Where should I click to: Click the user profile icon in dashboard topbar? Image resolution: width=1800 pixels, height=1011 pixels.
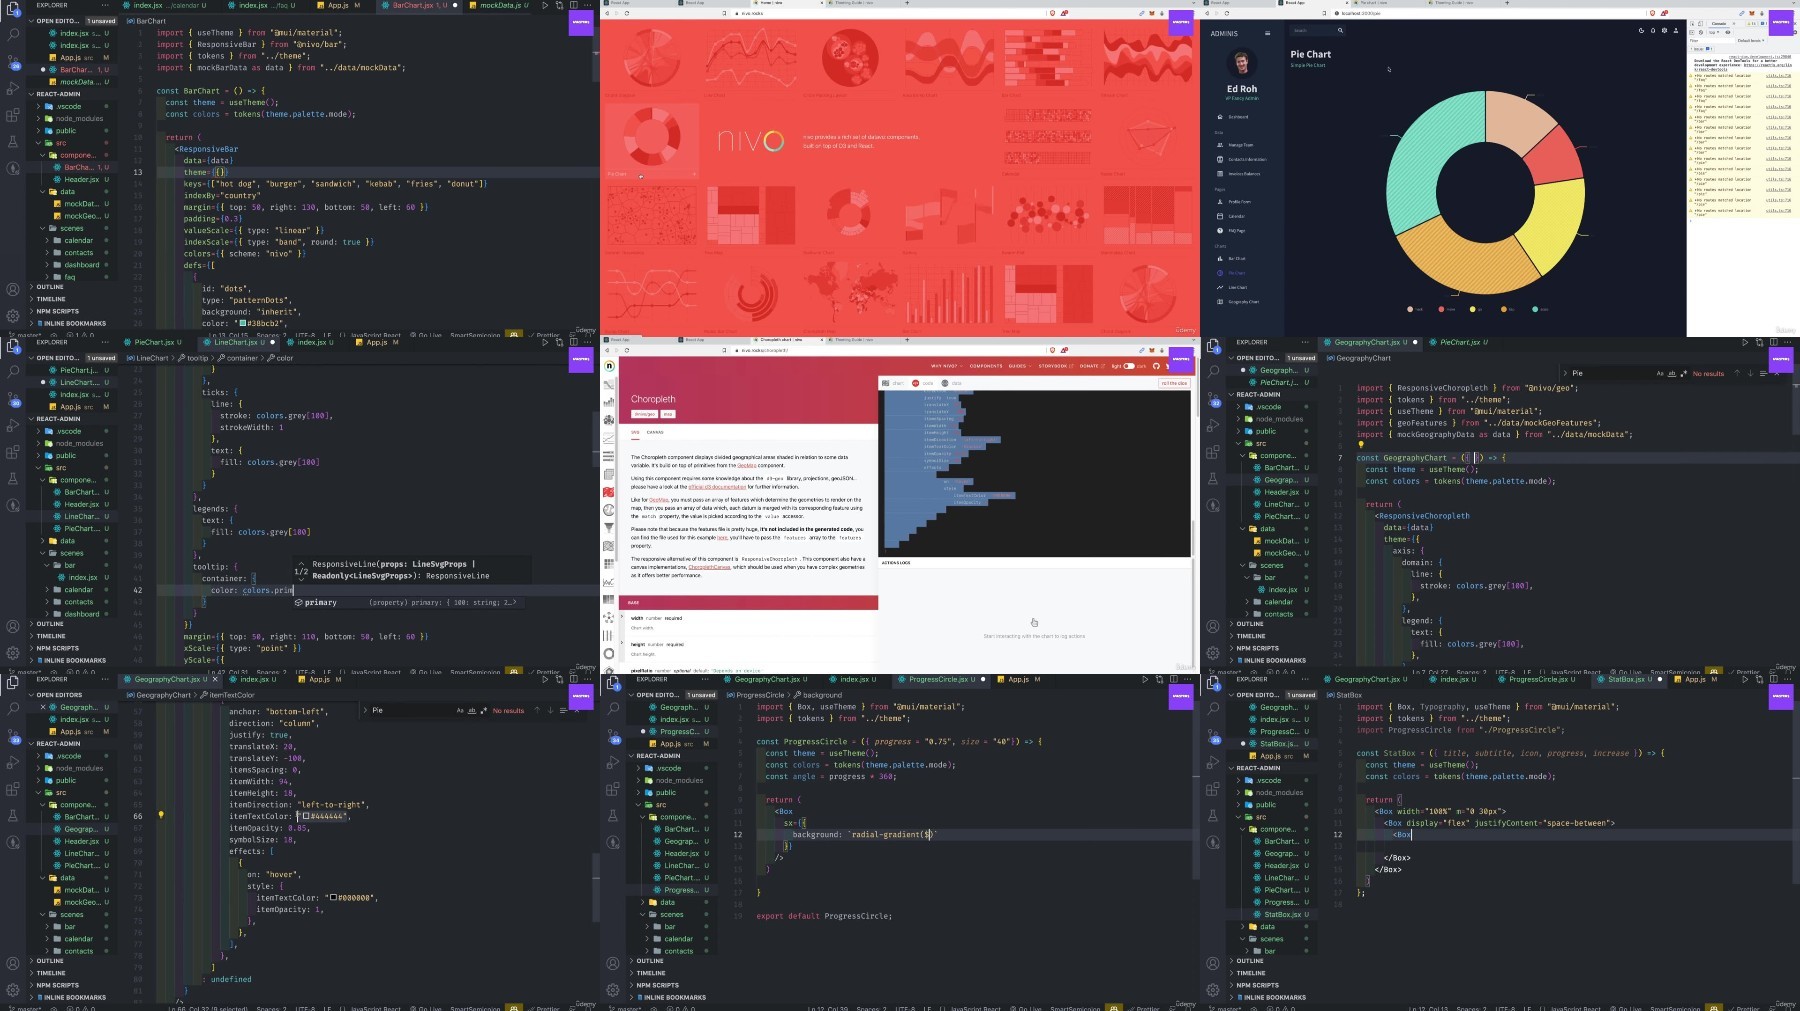[1676, 31]
